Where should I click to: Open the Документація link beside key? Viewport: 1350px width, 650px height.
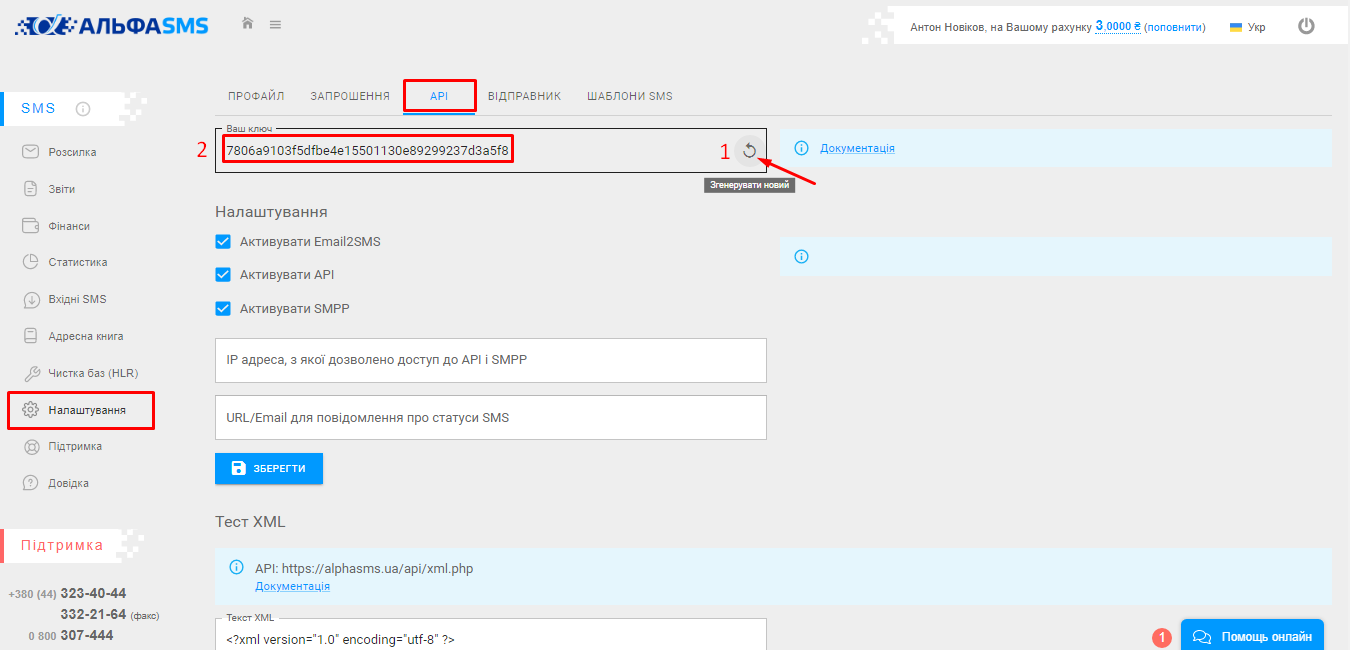[857, 148]
